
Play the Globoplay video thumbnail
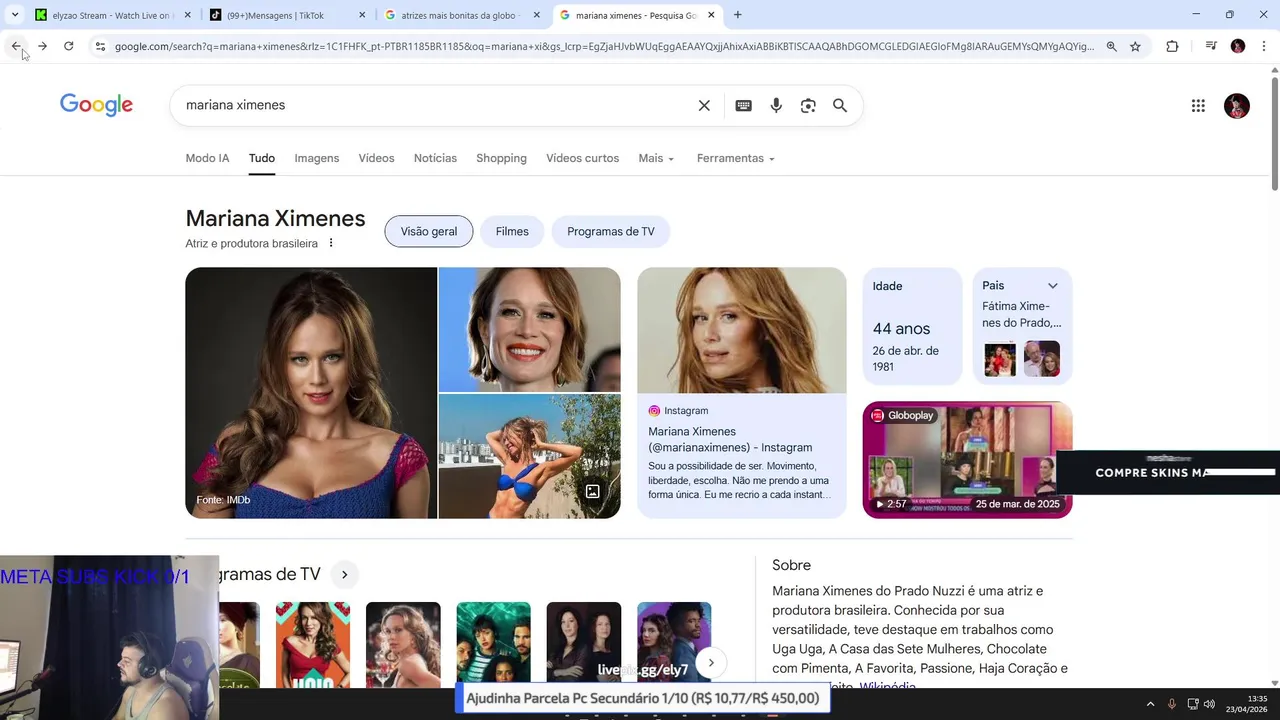[x=967, y=460]
